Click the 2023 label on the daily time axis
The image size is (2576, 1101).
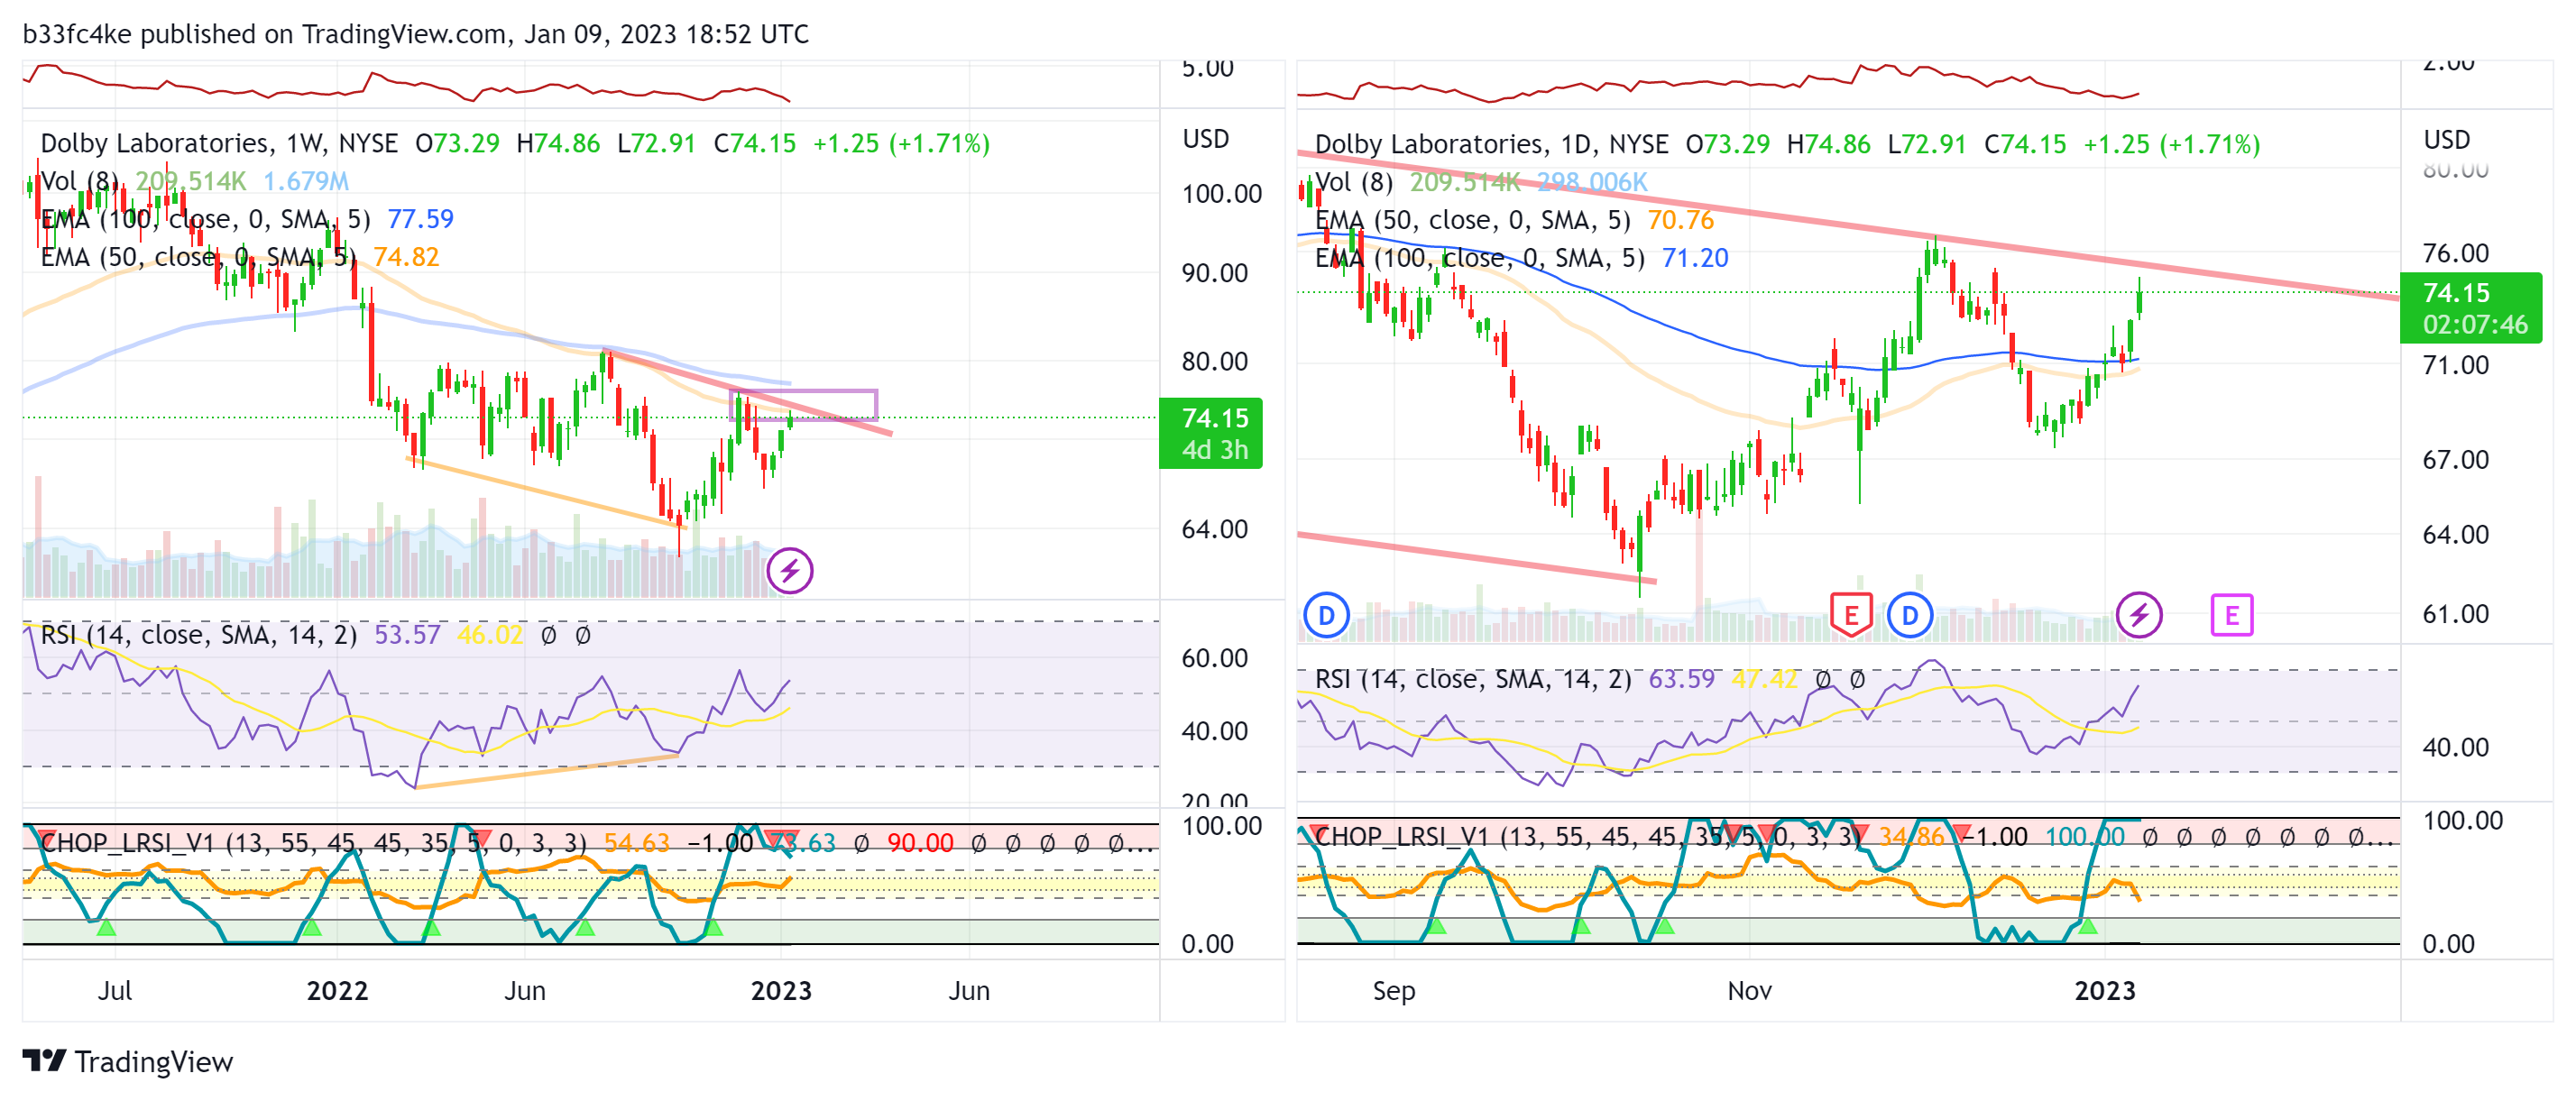tap(2104, 990)
